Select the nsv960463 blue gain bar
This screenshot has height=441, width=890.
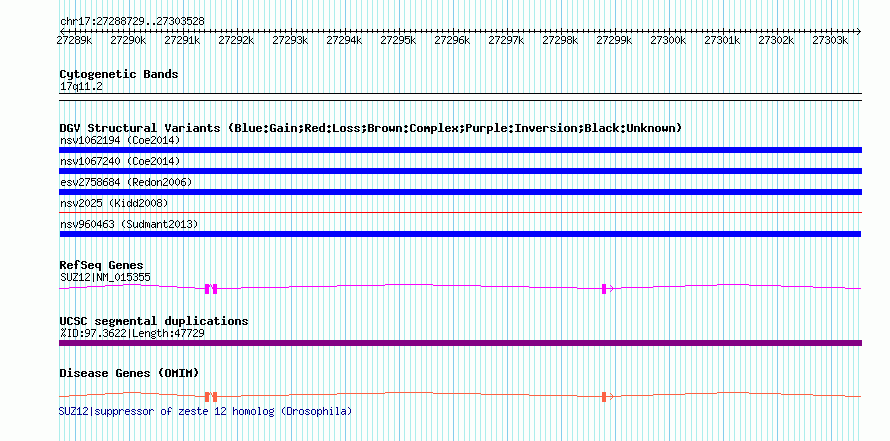pos(460,234)
